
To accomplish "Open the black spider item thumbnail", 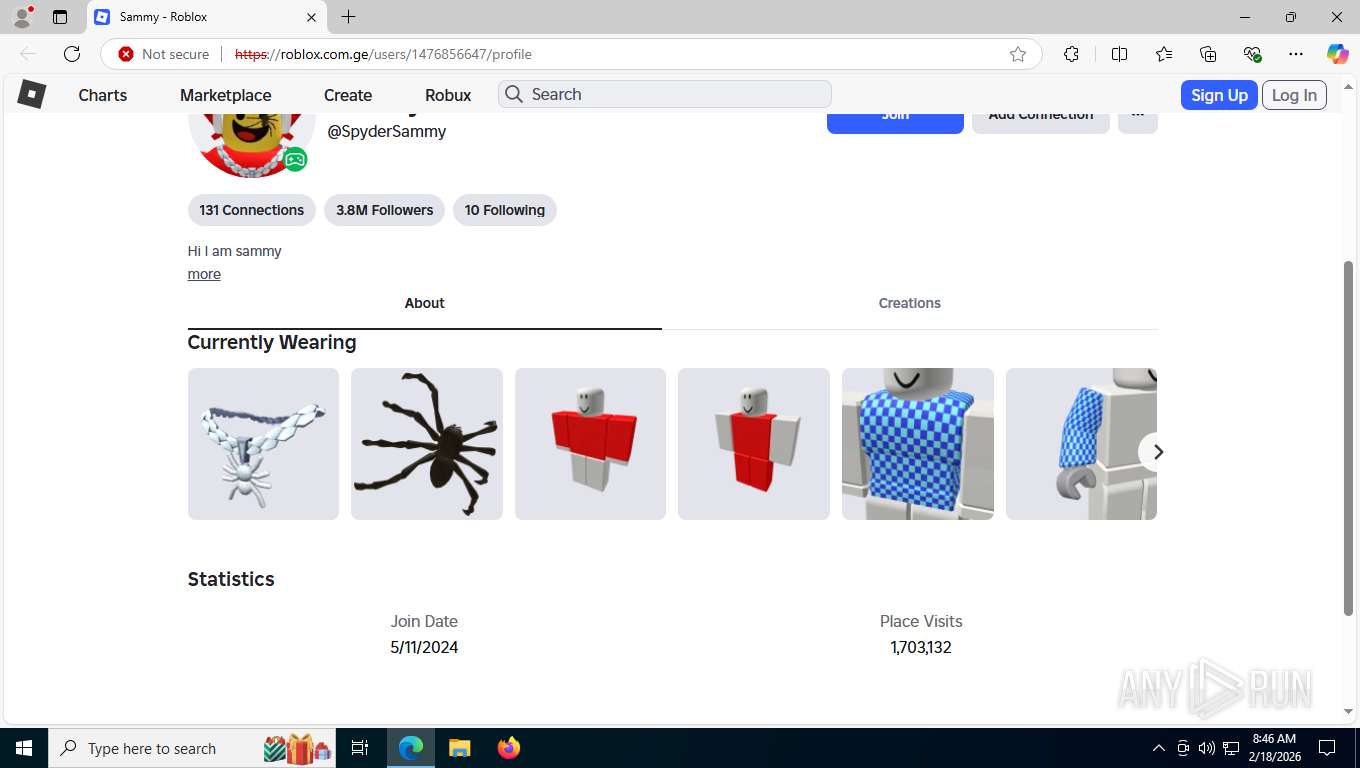I will [427, 444].
